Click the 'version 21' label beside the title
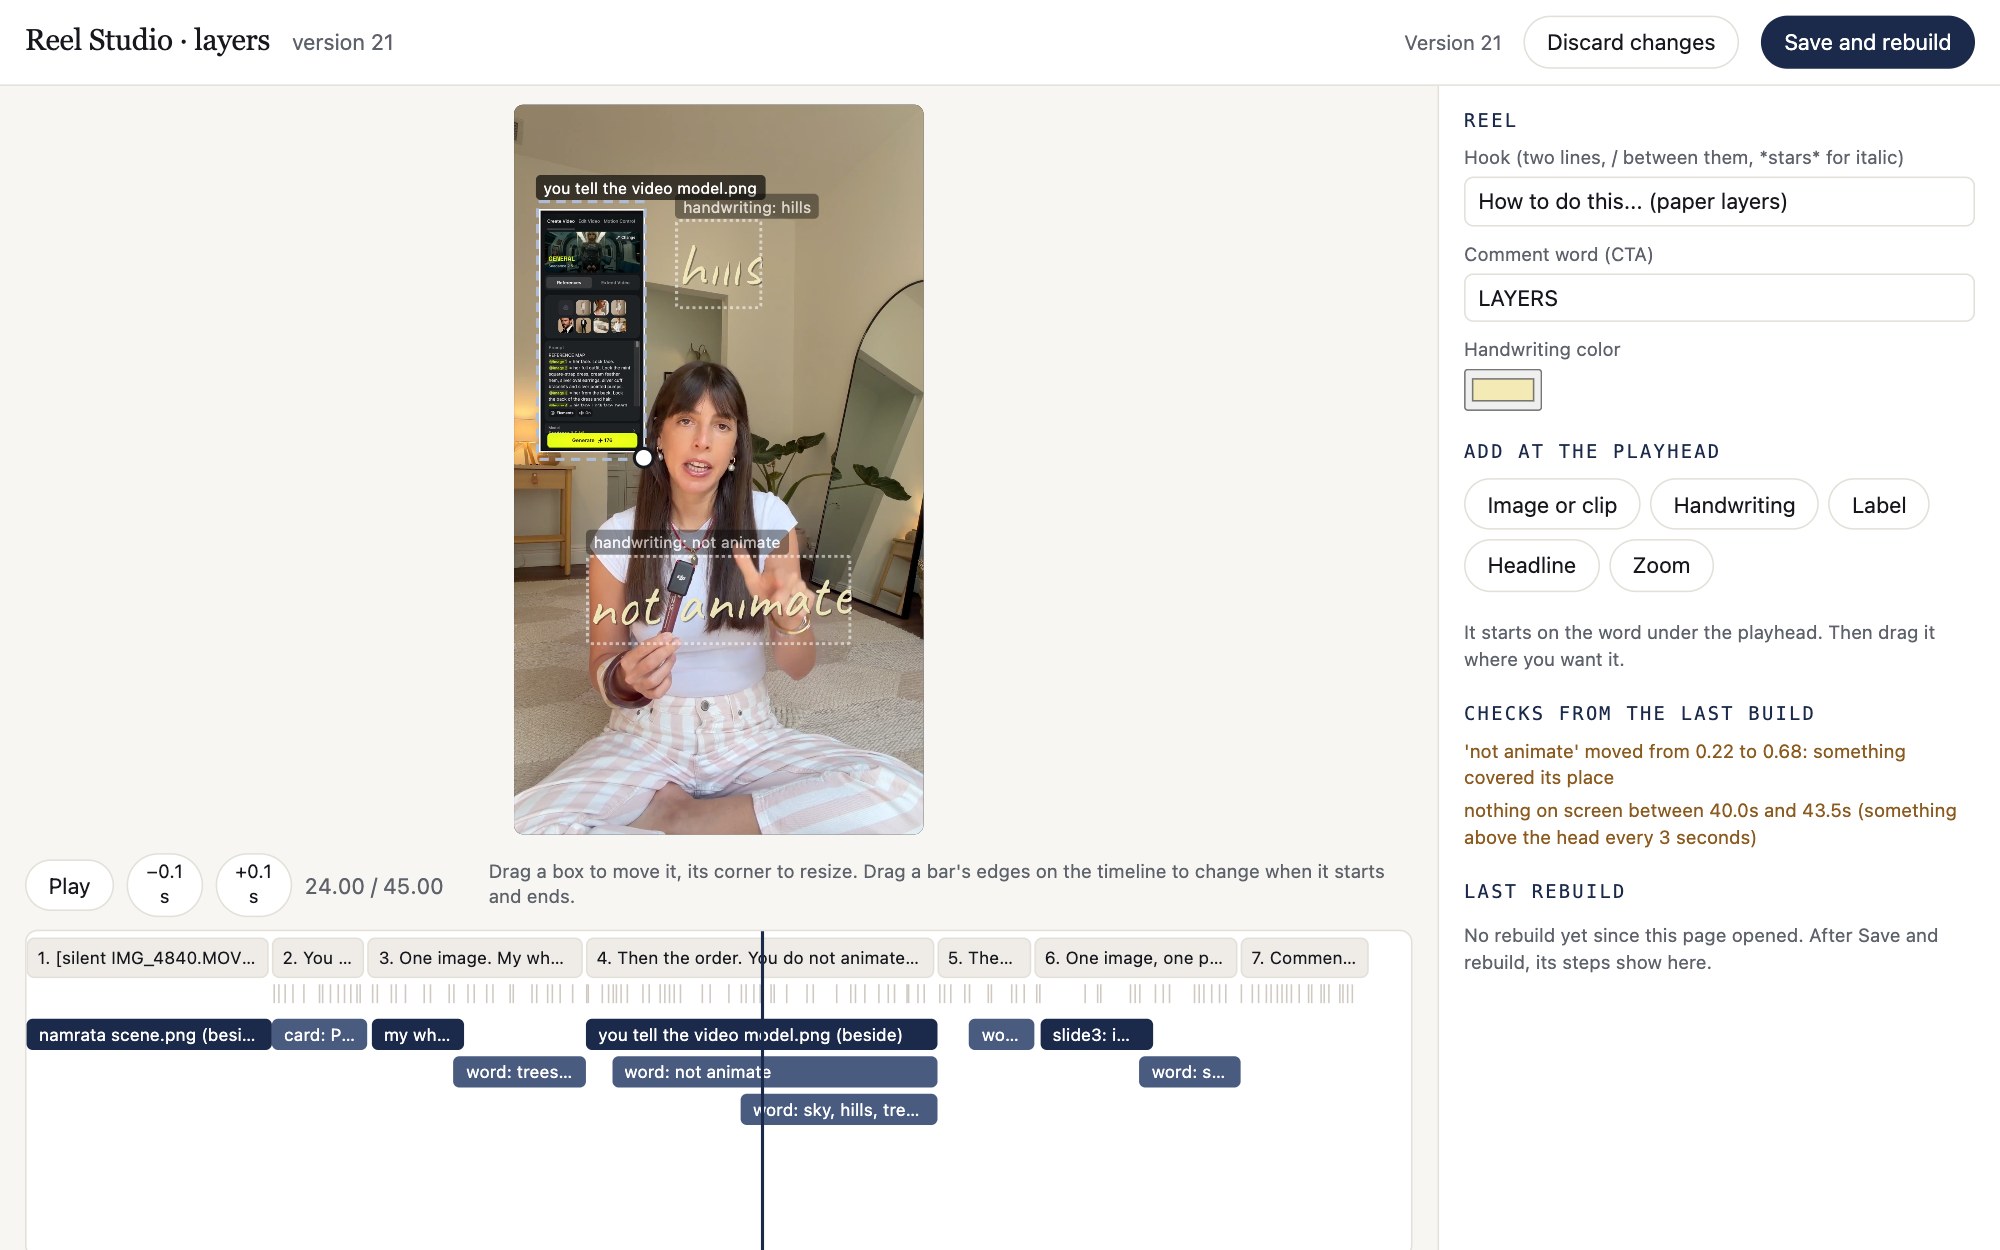 342,43
